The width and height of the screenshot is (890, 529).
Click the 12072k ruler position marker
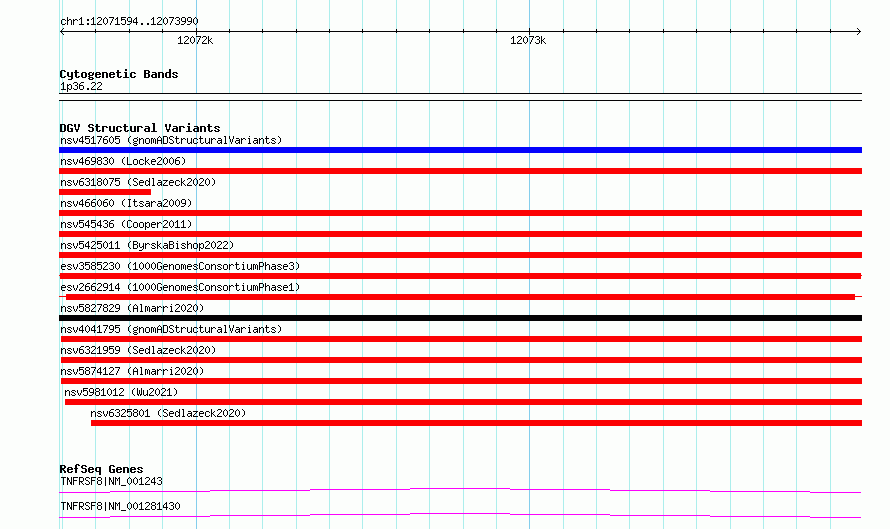click(195, 40)
